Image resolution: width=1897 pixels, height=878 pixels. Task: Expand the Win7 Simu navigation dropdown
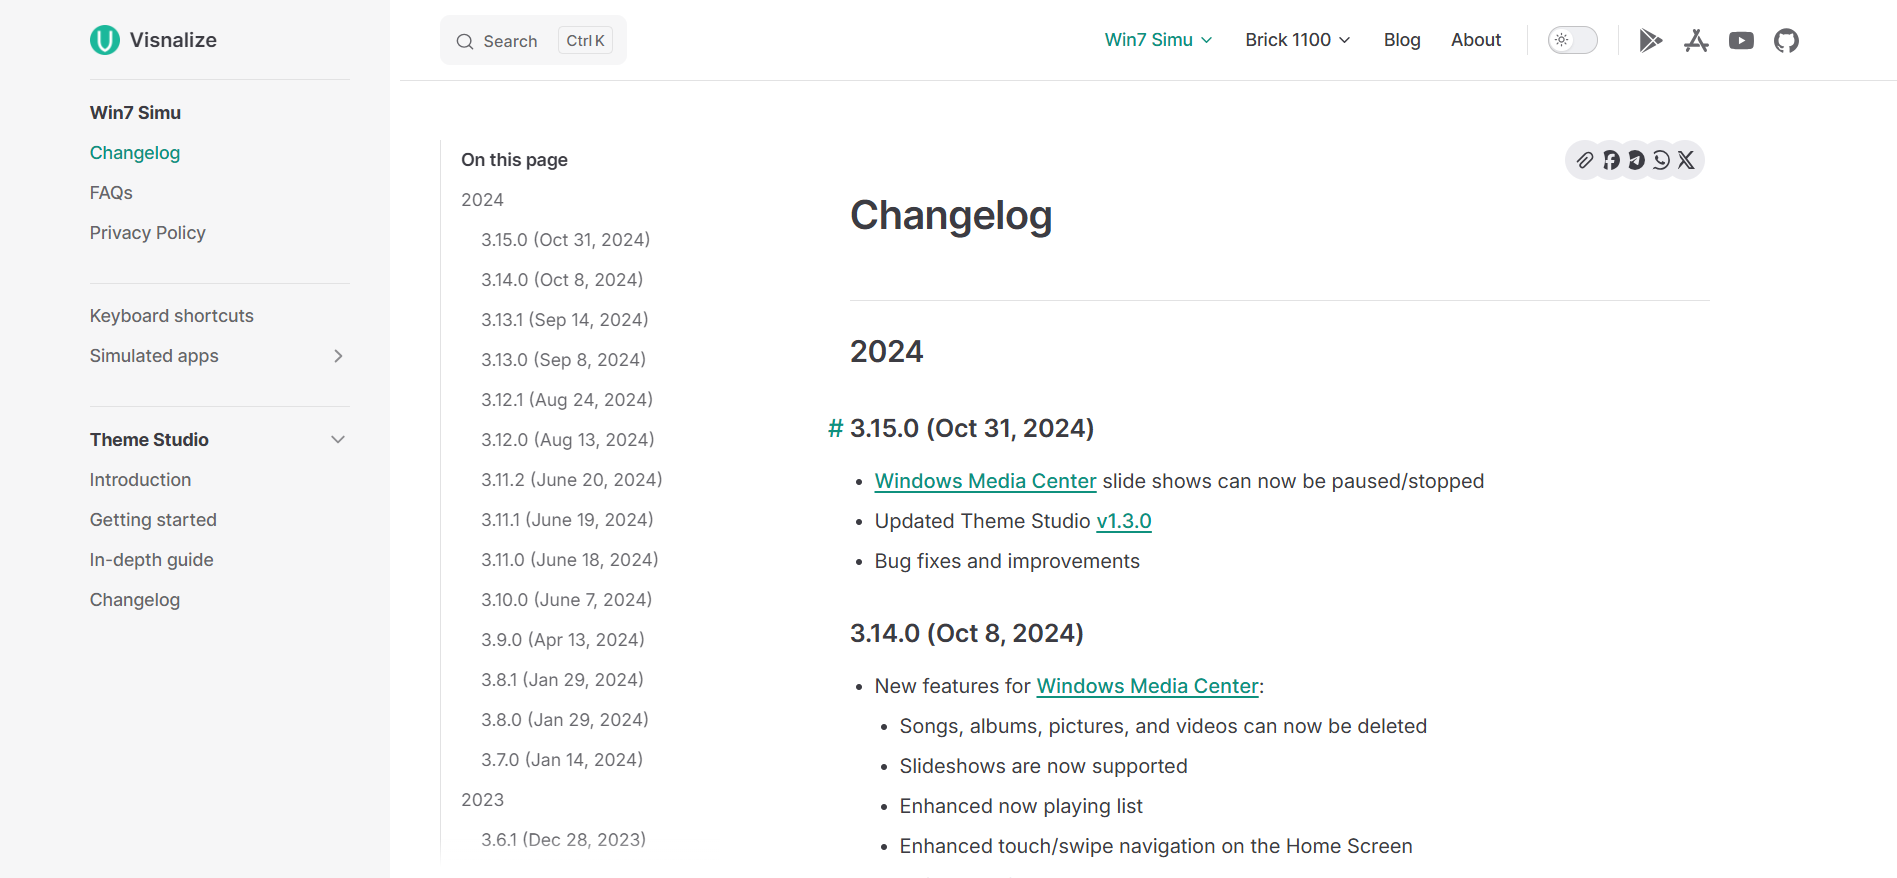(x=1158, y=40)
